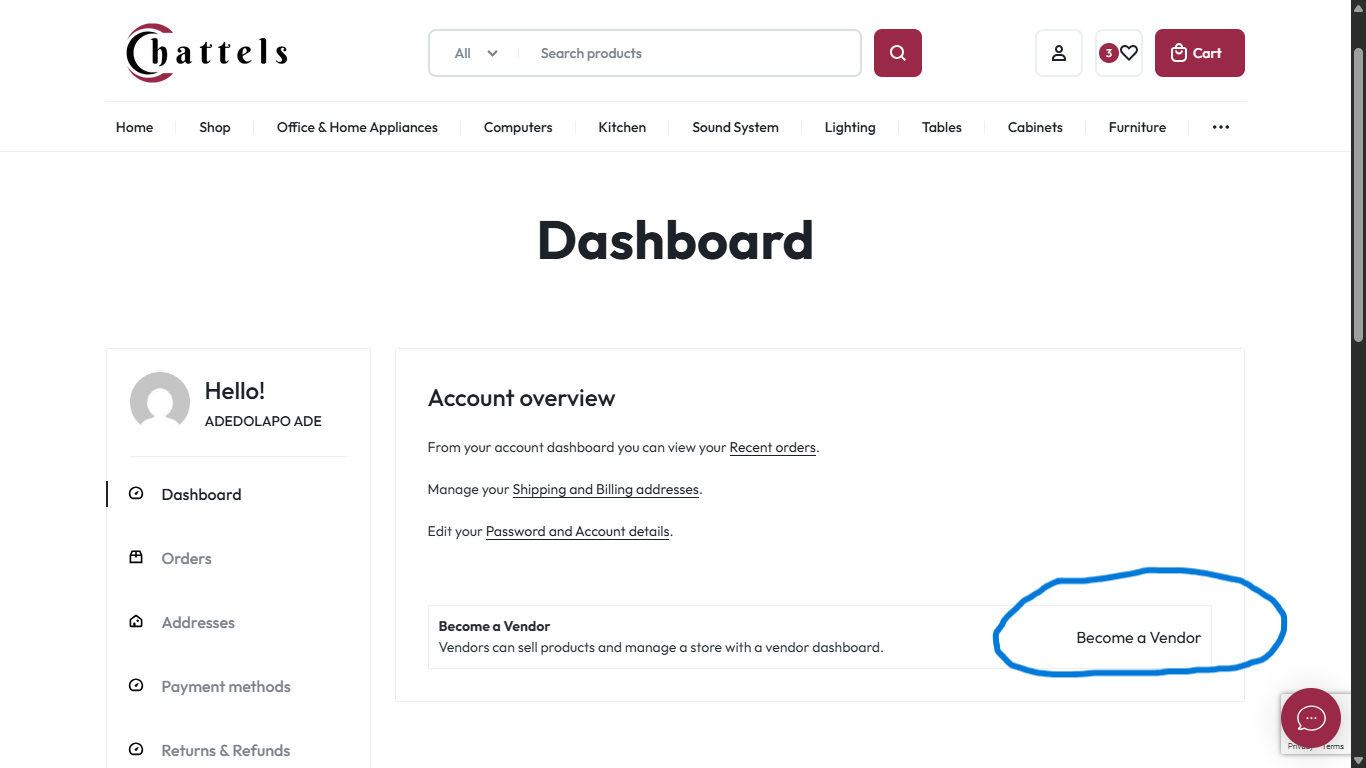Image resolution: width=1366 pixels, height=768 pixels.
Task: Expand the three-dots more menu
Action: [x=1221, y=127]
